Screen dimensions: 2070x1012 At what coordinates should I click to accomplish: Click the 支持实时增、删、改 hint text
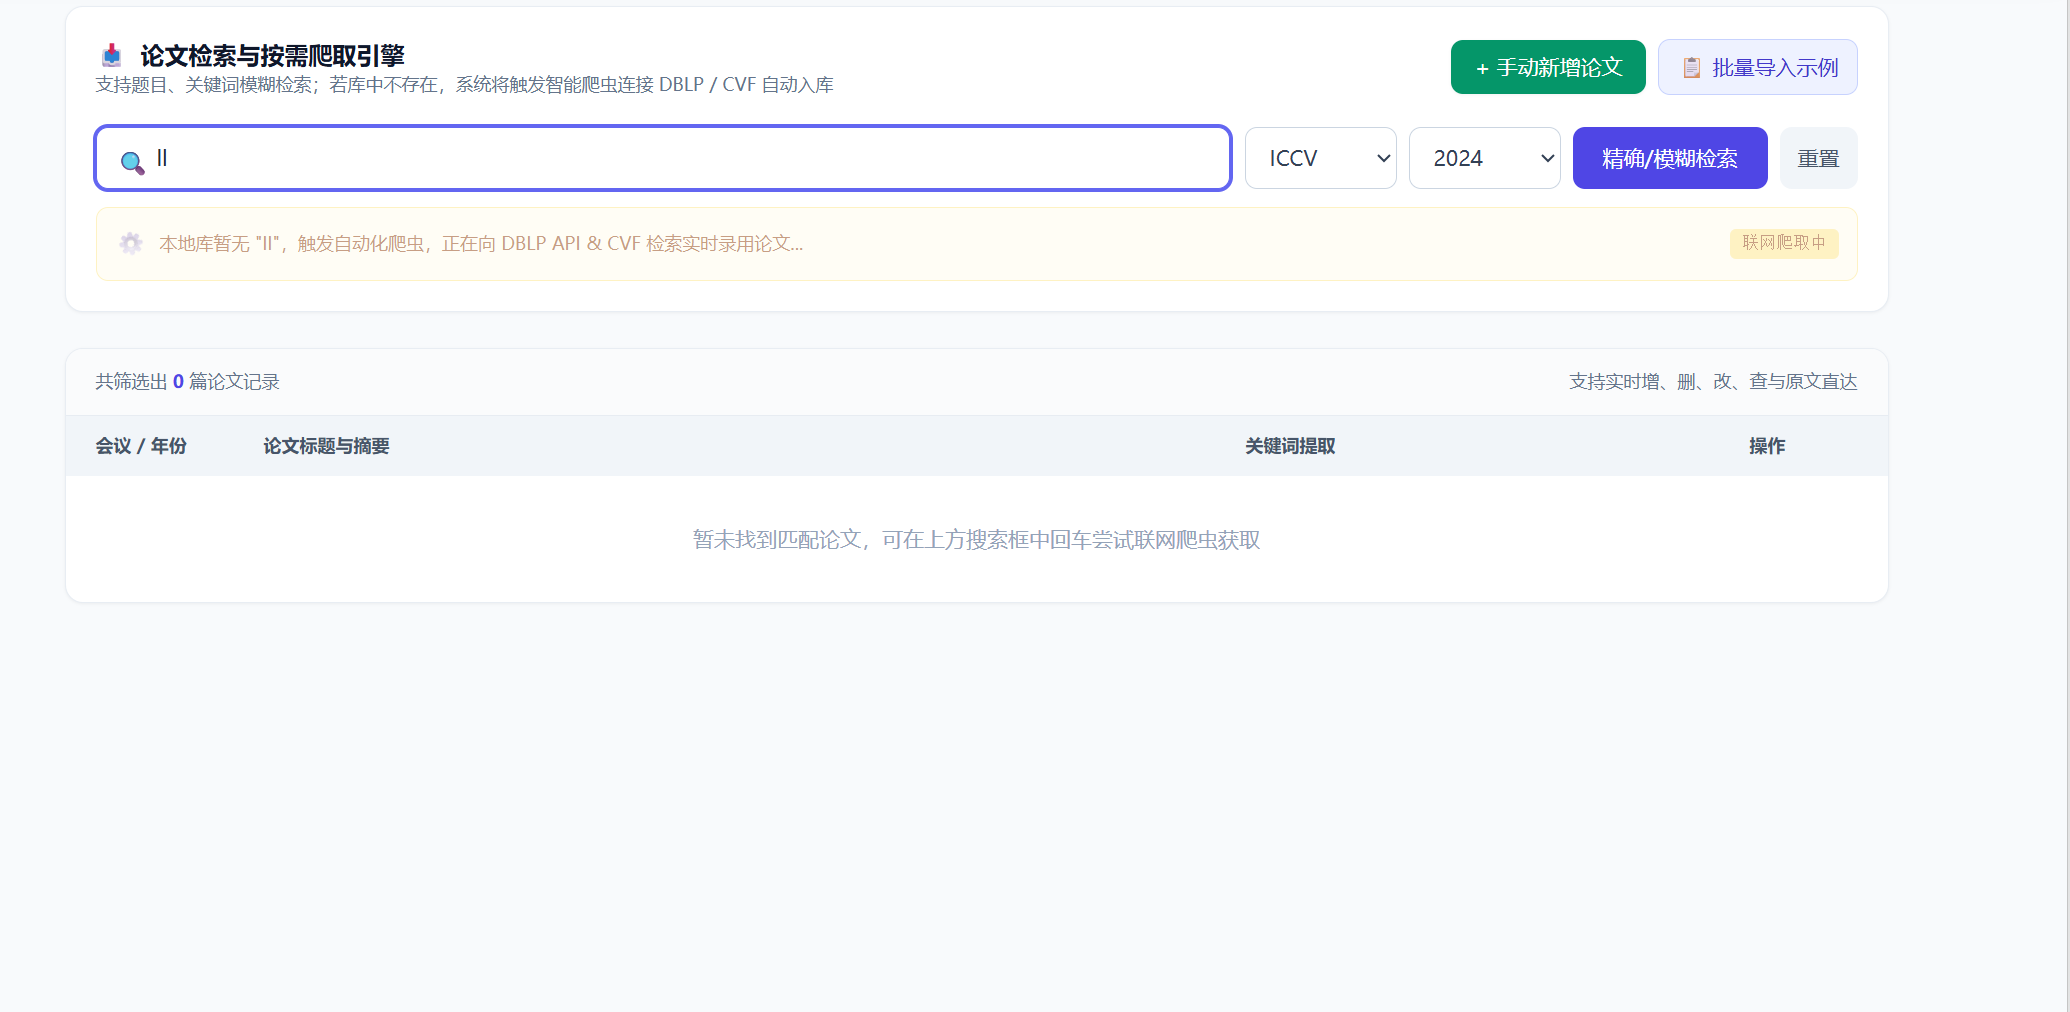point(1713,382)
